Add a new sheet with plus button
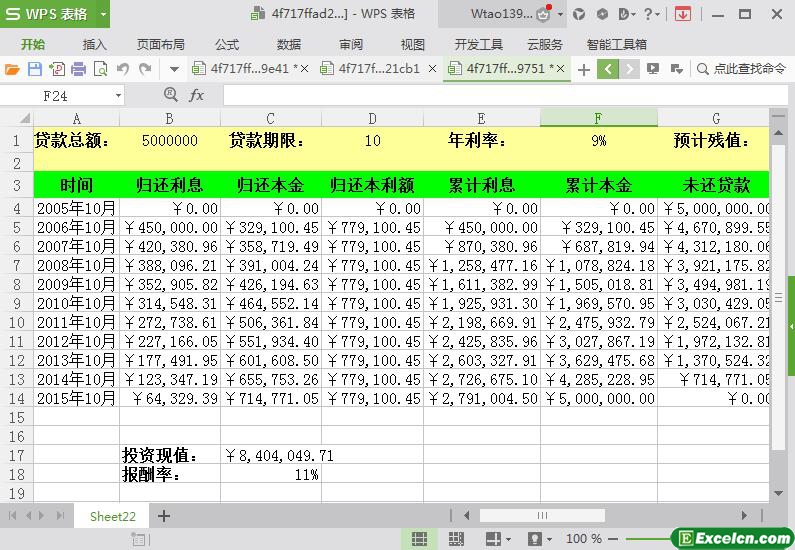The image size is (795, 550). pyautogui.click(x=164, y=516)
